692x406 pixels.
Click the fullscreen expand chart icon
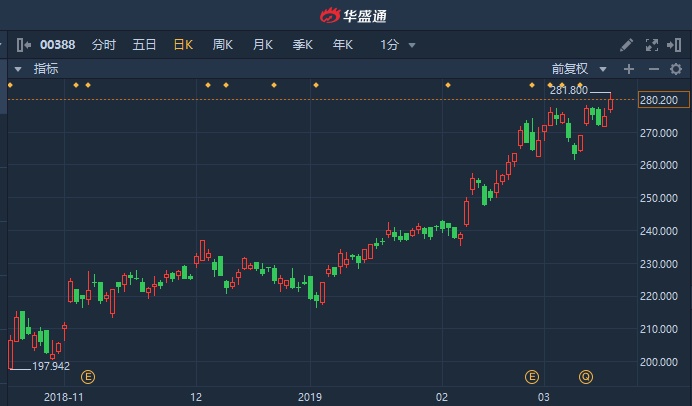652,45
